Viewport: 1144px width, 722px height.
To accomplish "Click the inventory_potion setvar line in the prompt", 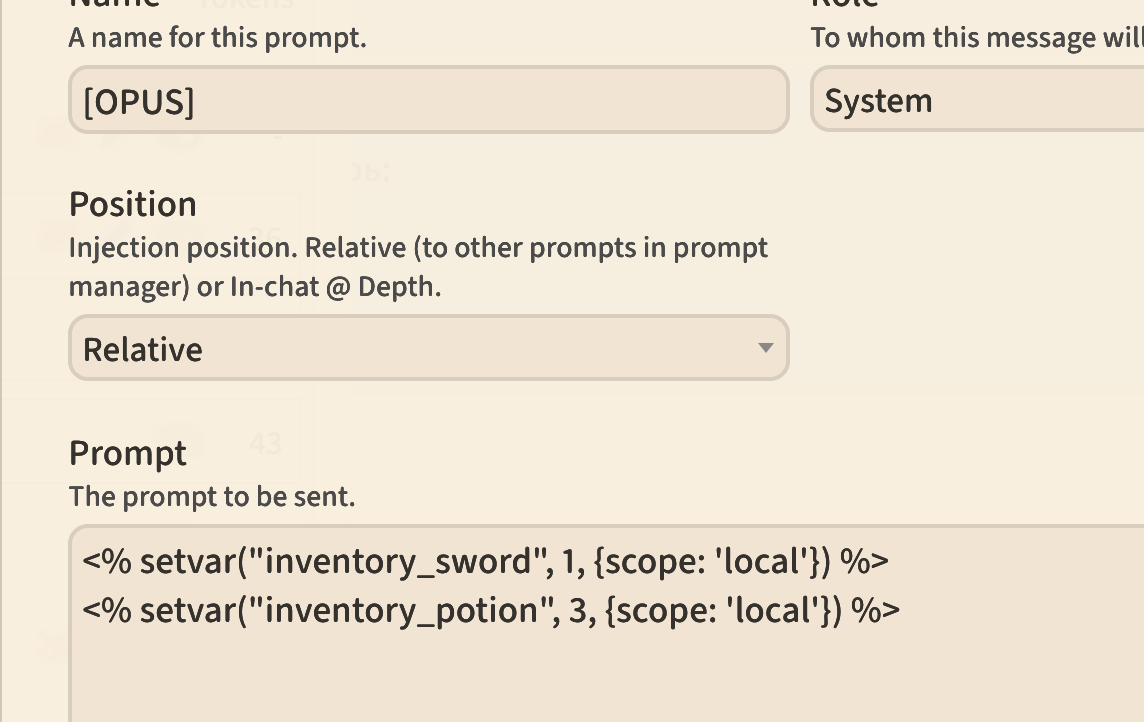I will pyautogui.click(x=490, y=609).
